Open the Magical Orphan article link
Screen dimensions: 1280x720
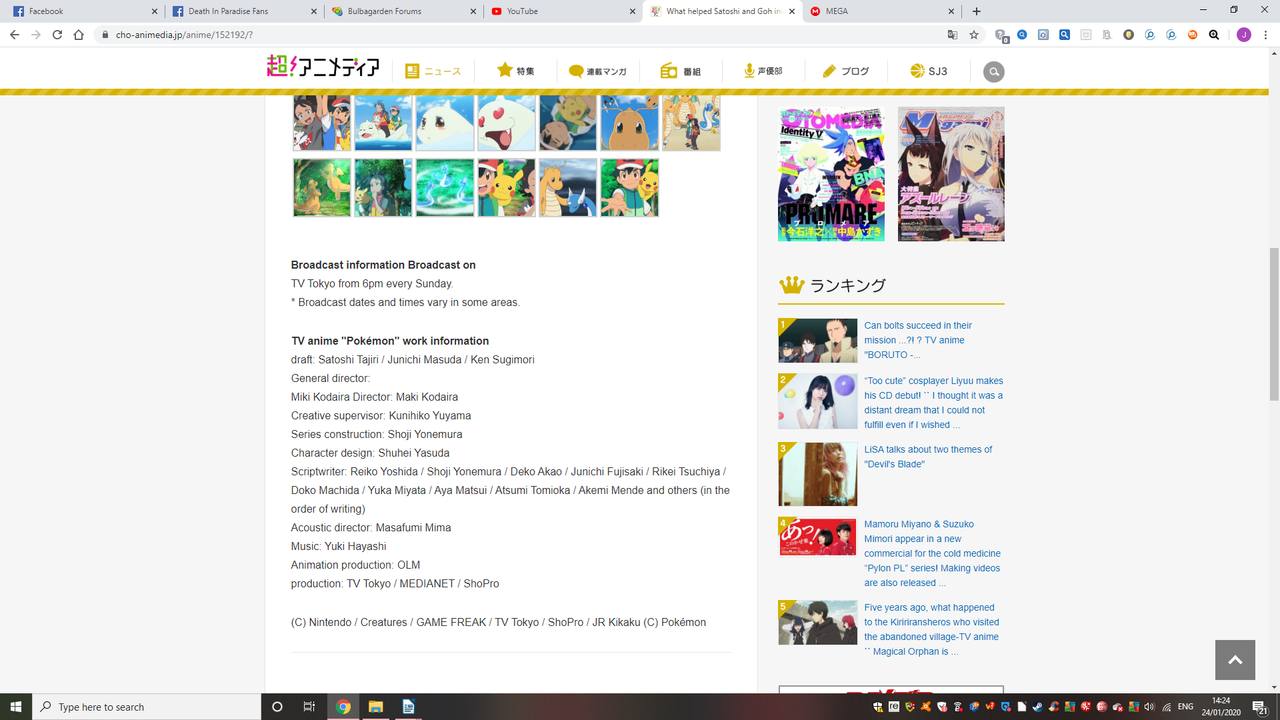pyautogui.click(x=931, y=629)
